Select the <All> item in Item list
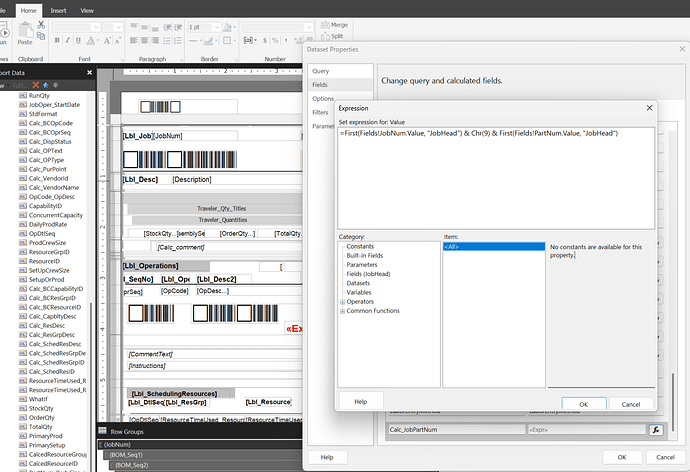This screenshot has width=690, height=472. (494, 247)
